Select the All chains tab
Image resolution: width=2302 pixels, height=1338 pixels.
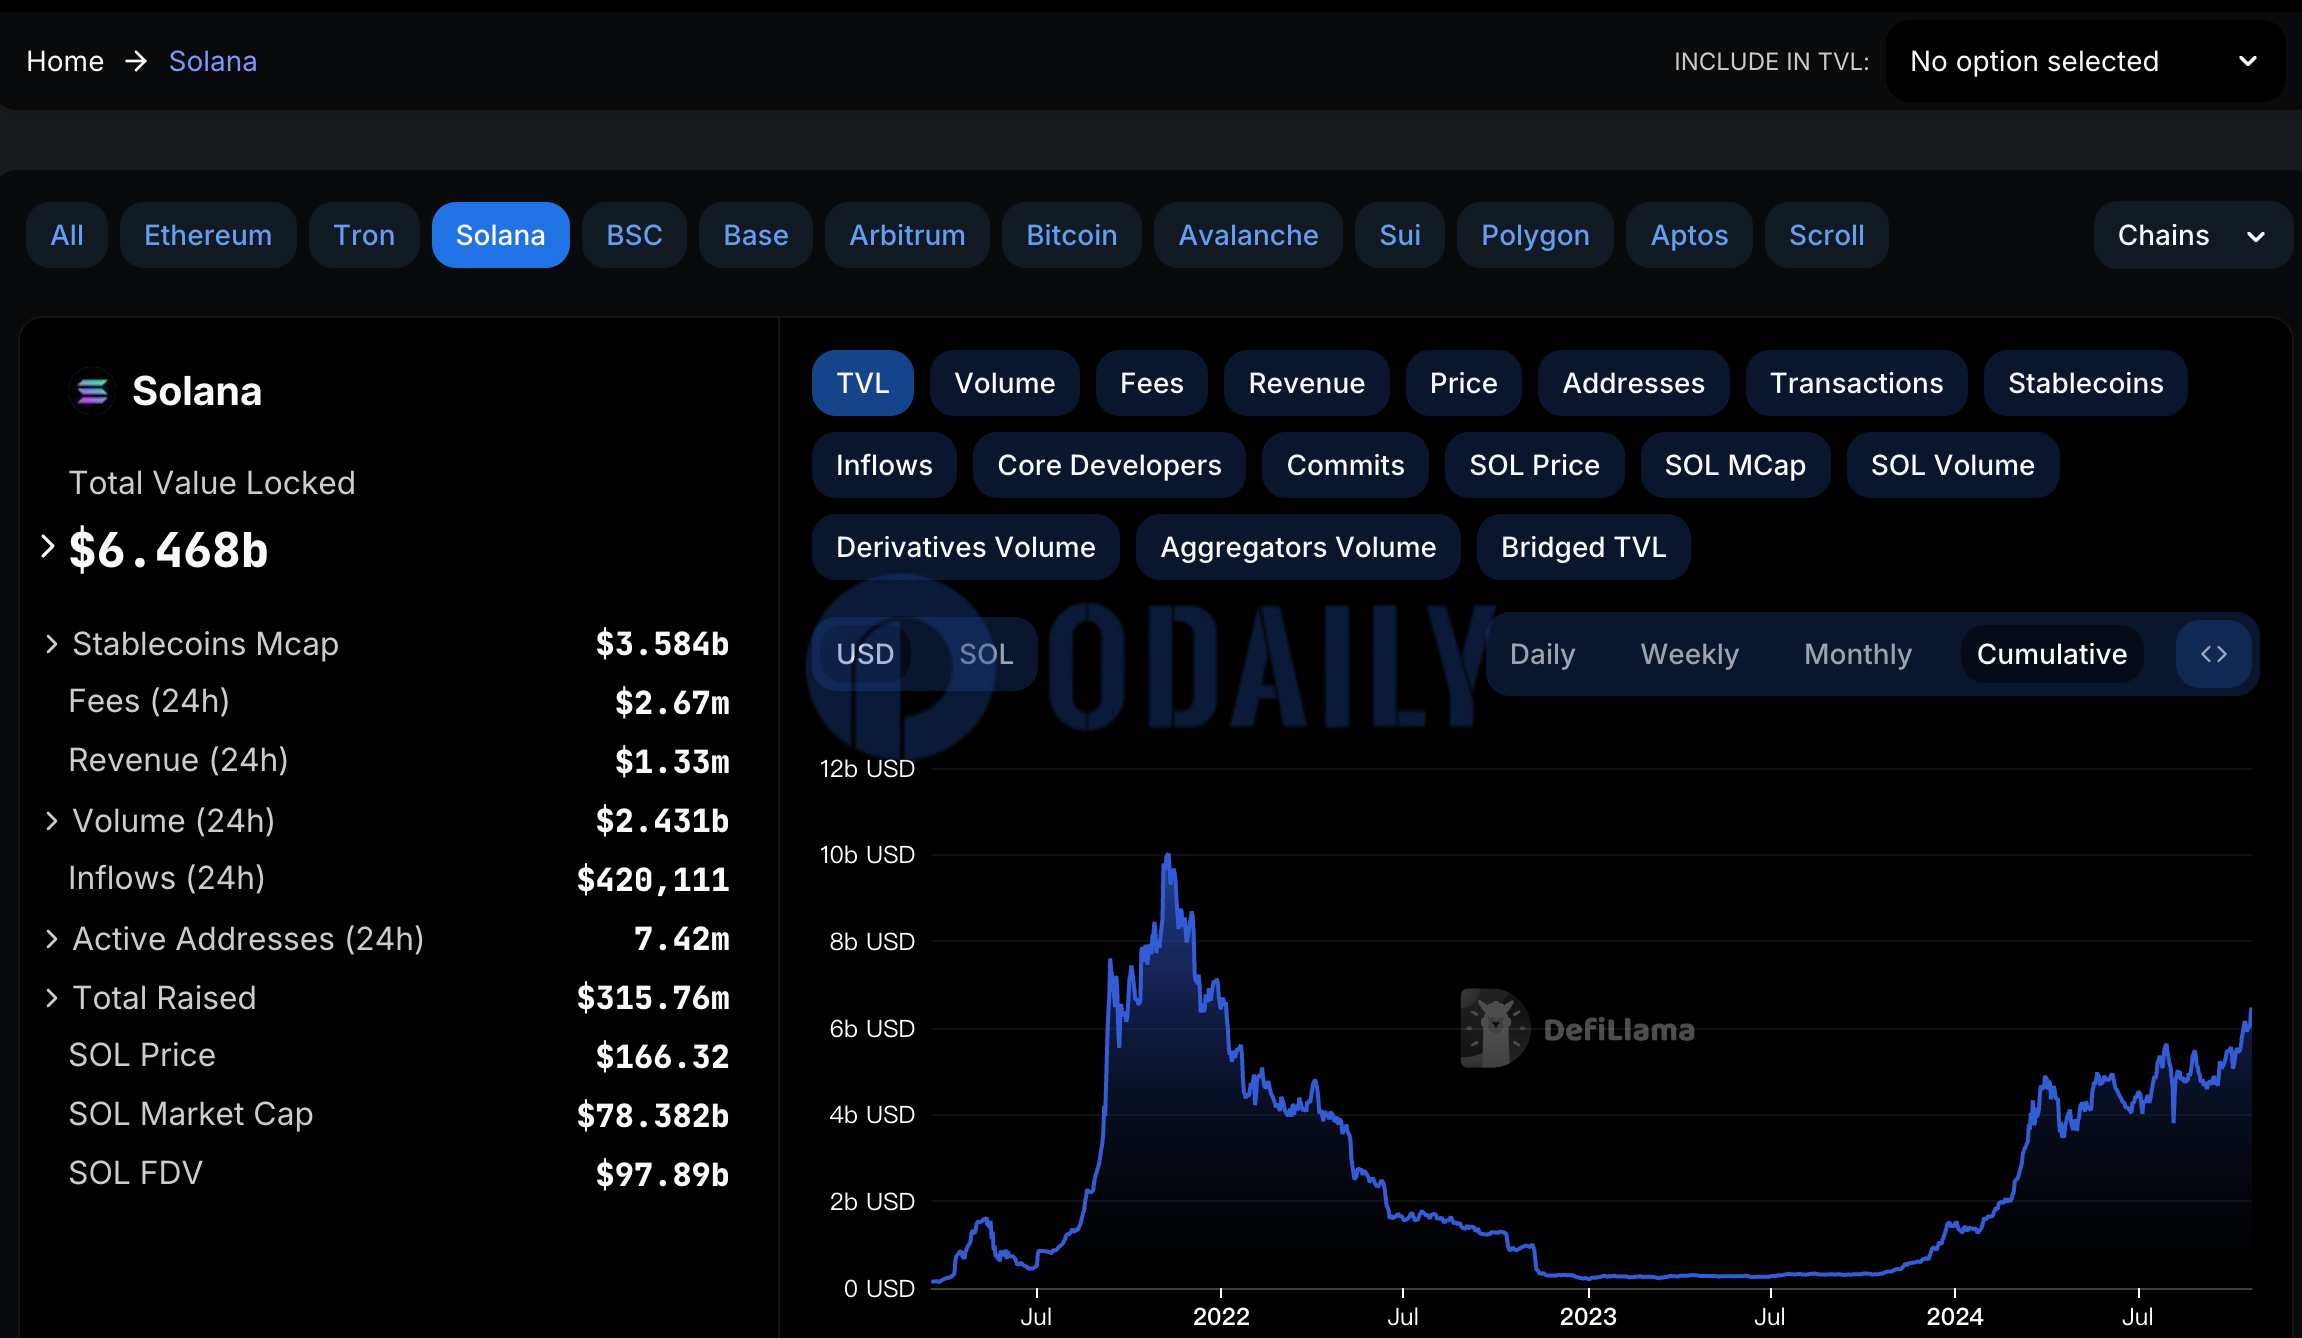(67, 235)
